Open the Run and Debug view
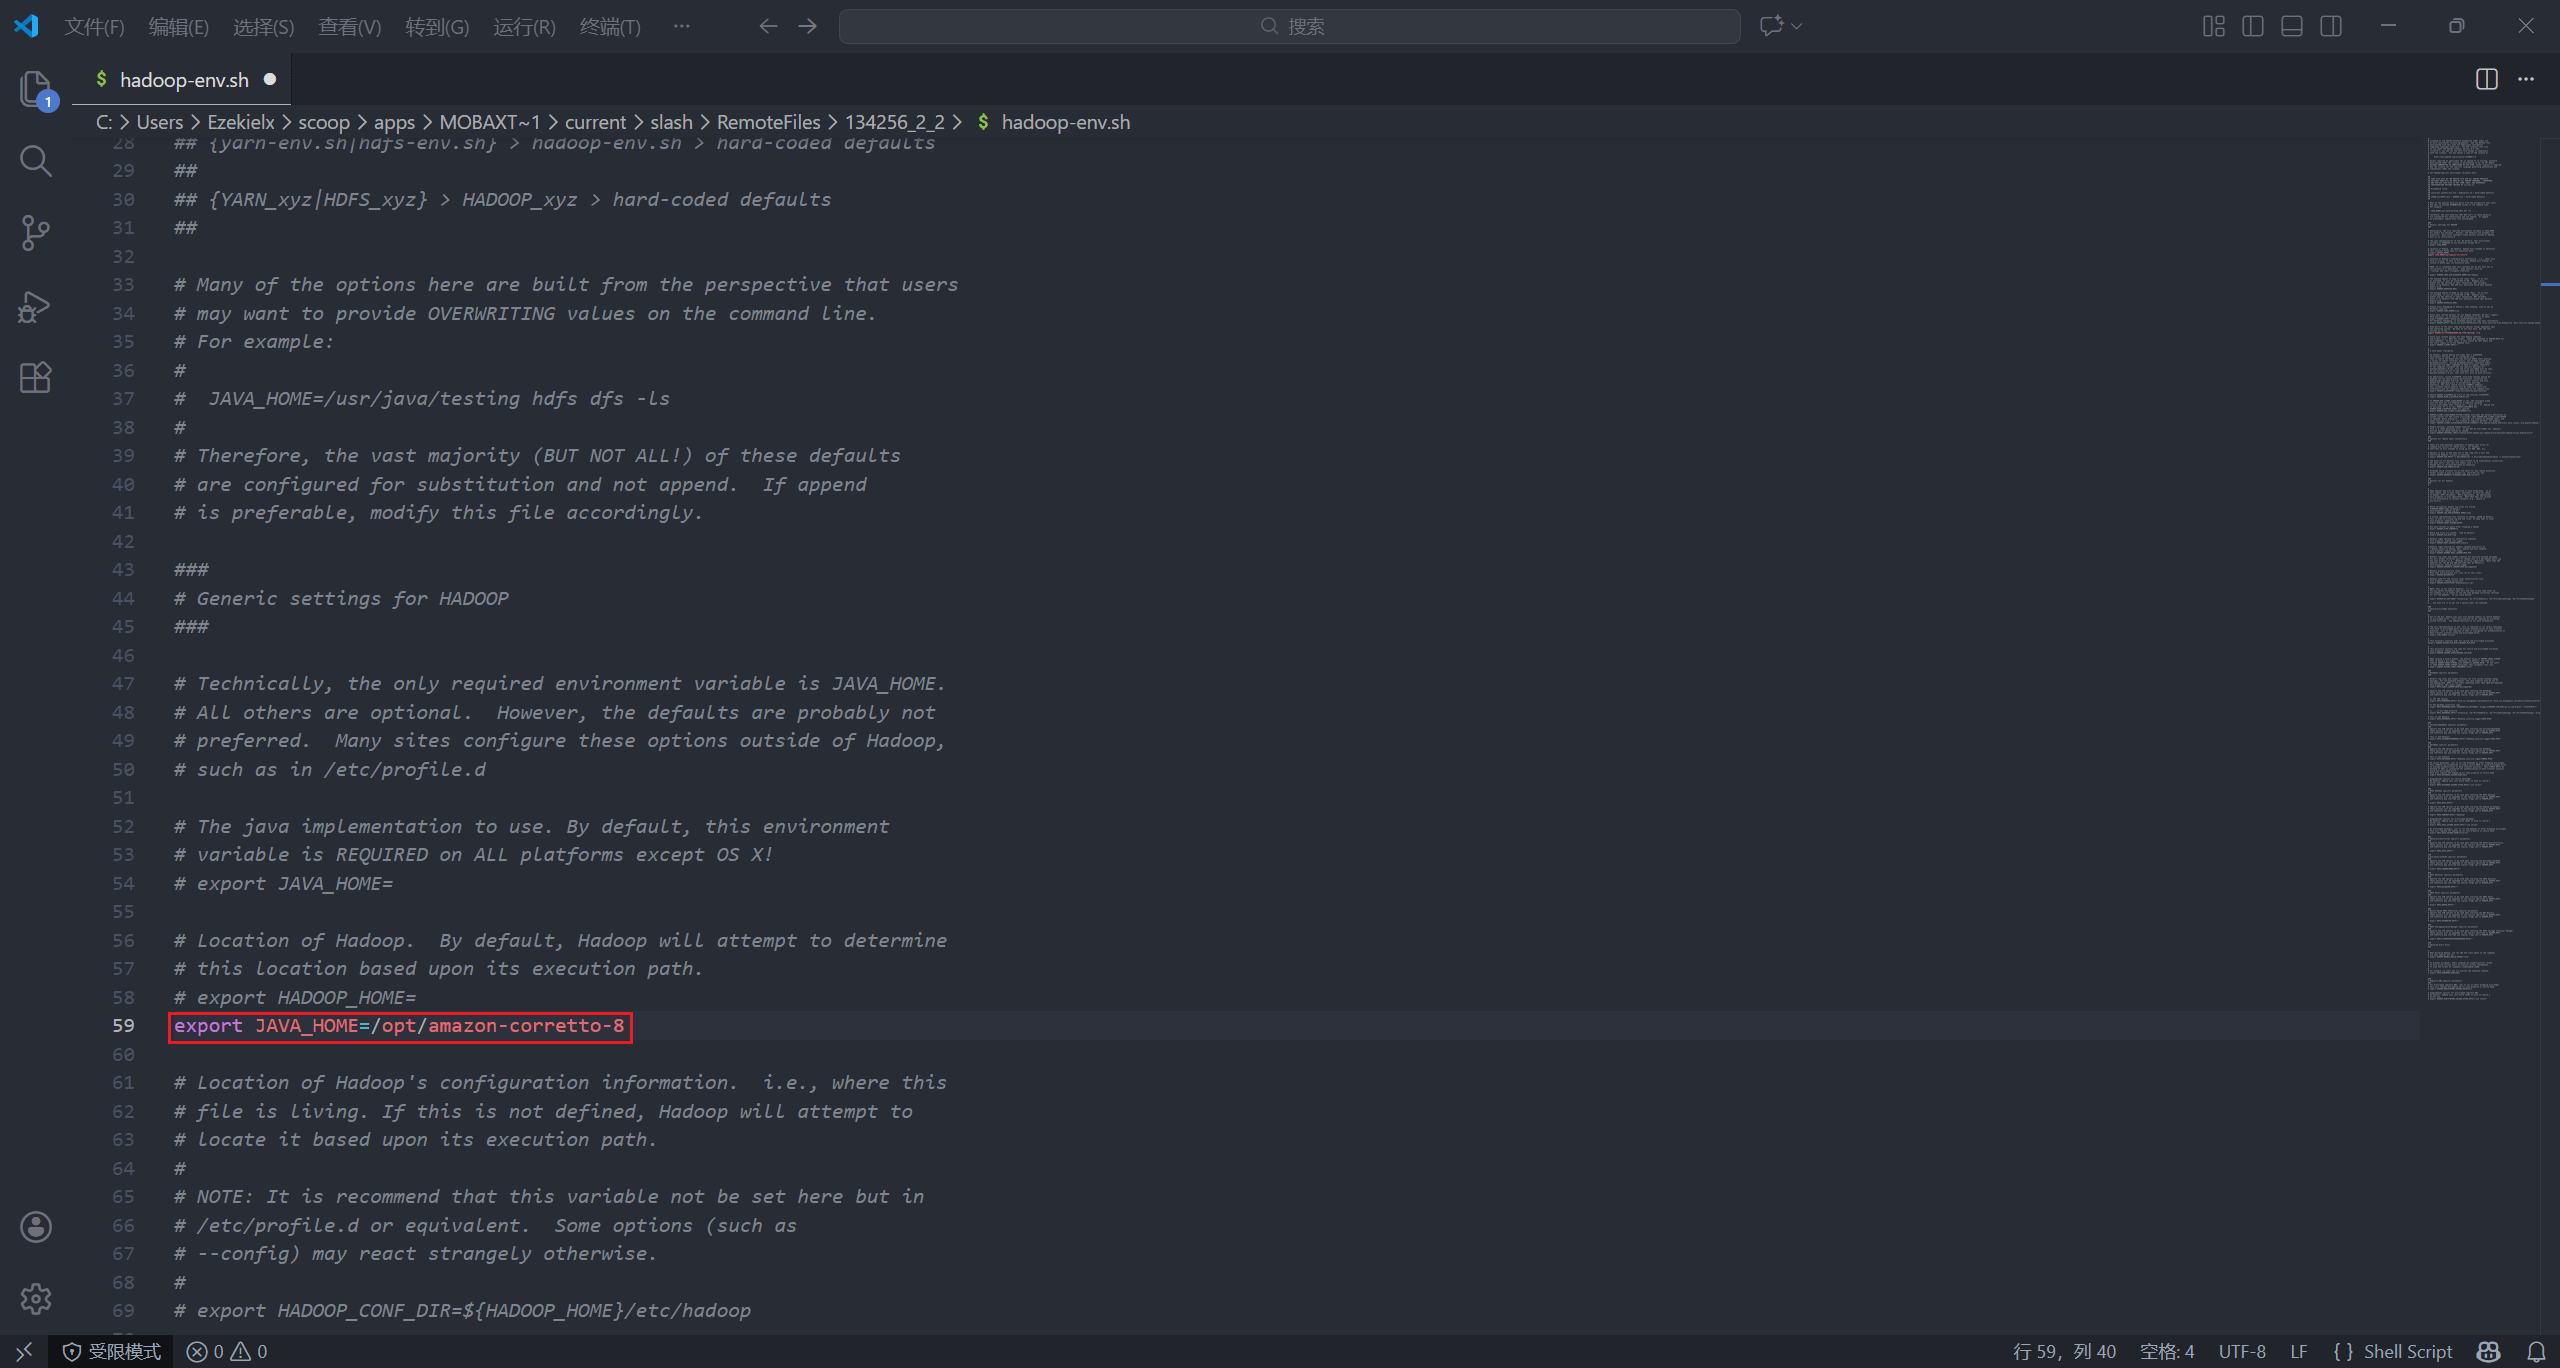The width and height of the screenshot is (2560, 1368). tap(35, 306)
